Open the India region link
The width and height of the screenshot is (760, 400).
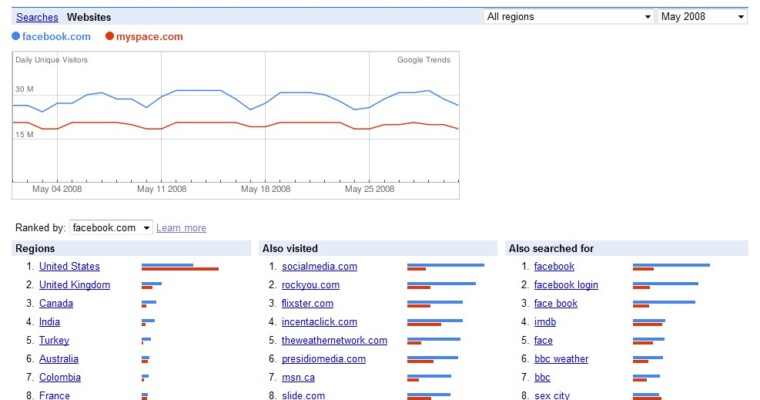[x=49, y=322]
